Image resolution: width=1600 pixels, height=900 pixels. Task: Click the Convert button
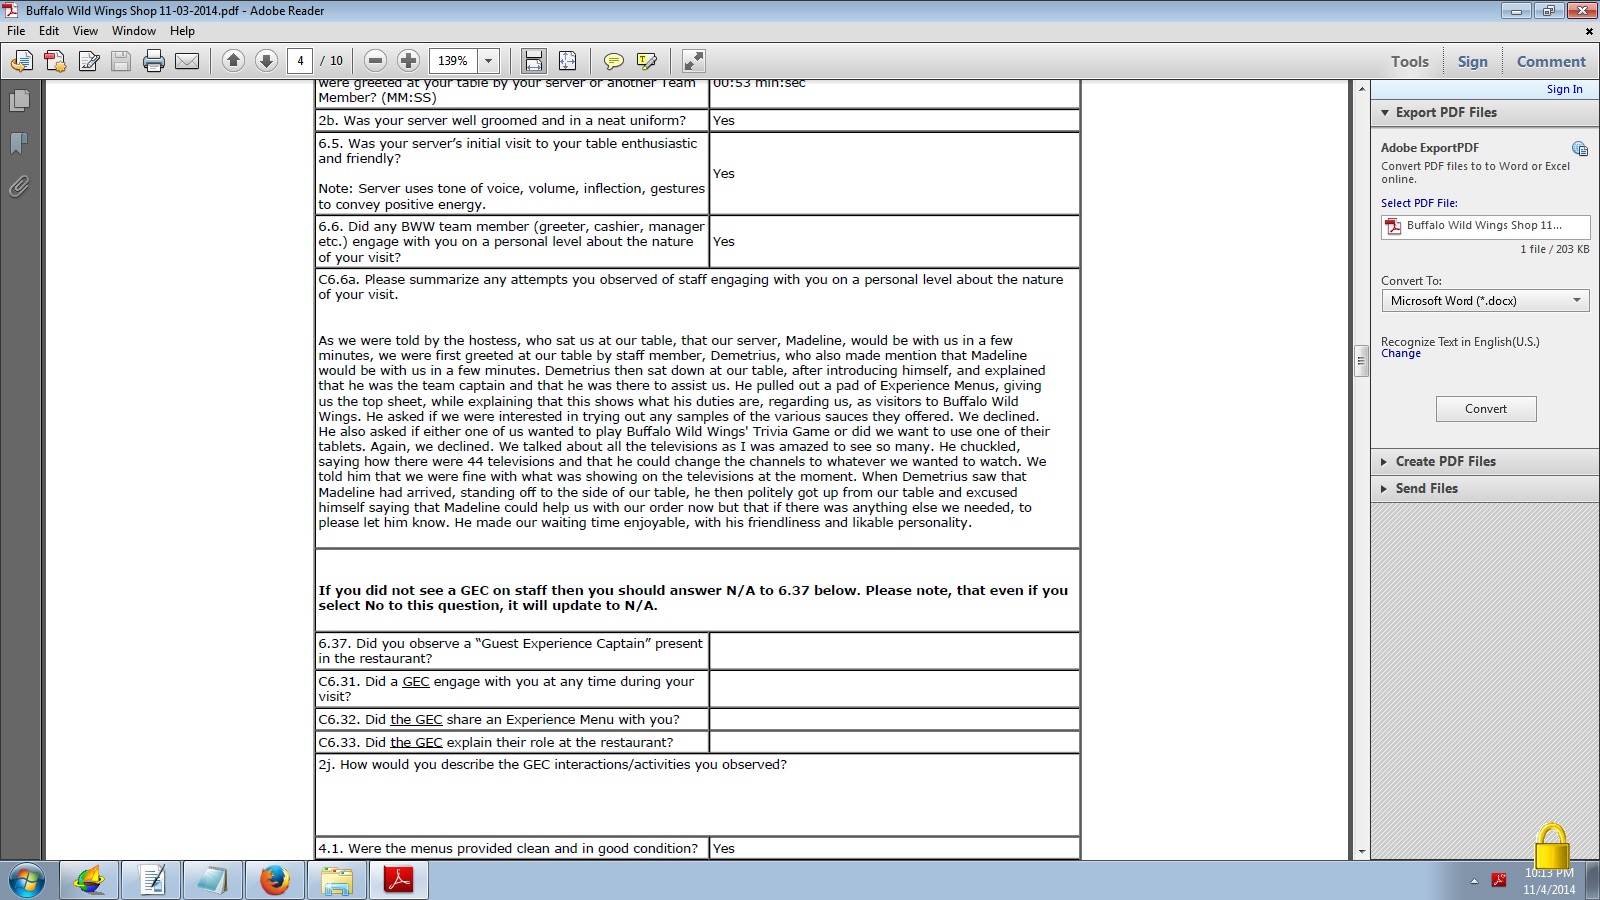tap(1486, 409)
